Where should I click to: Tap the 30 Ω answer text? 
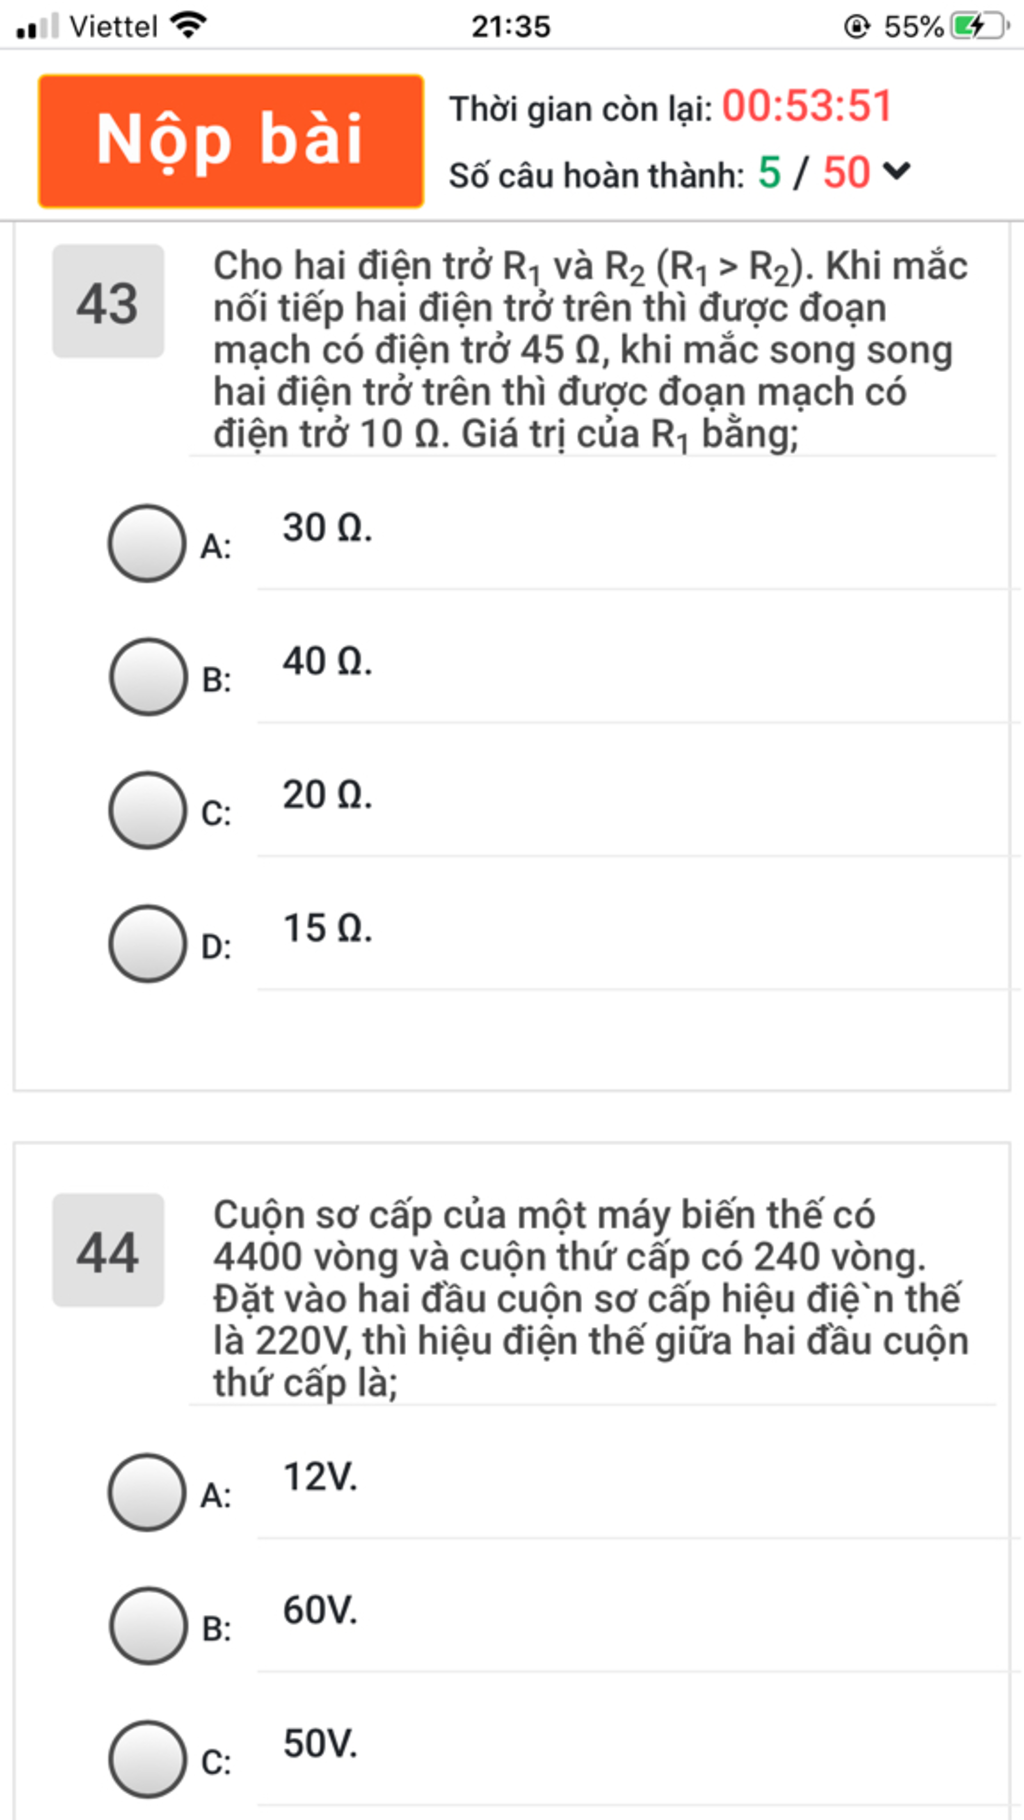(327, 528)
